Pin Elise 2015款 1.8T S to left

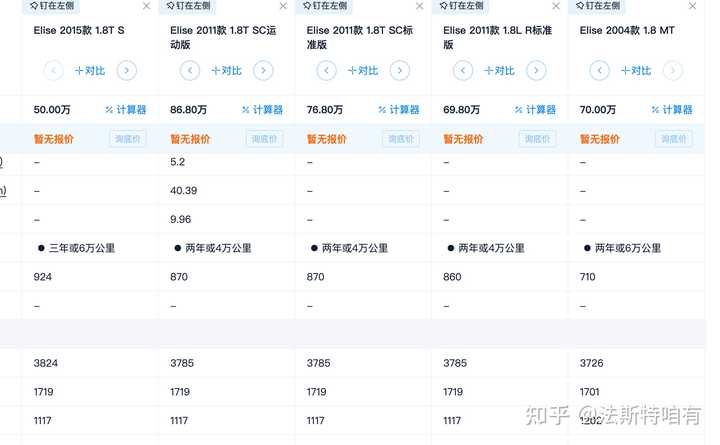click(51, 6)
